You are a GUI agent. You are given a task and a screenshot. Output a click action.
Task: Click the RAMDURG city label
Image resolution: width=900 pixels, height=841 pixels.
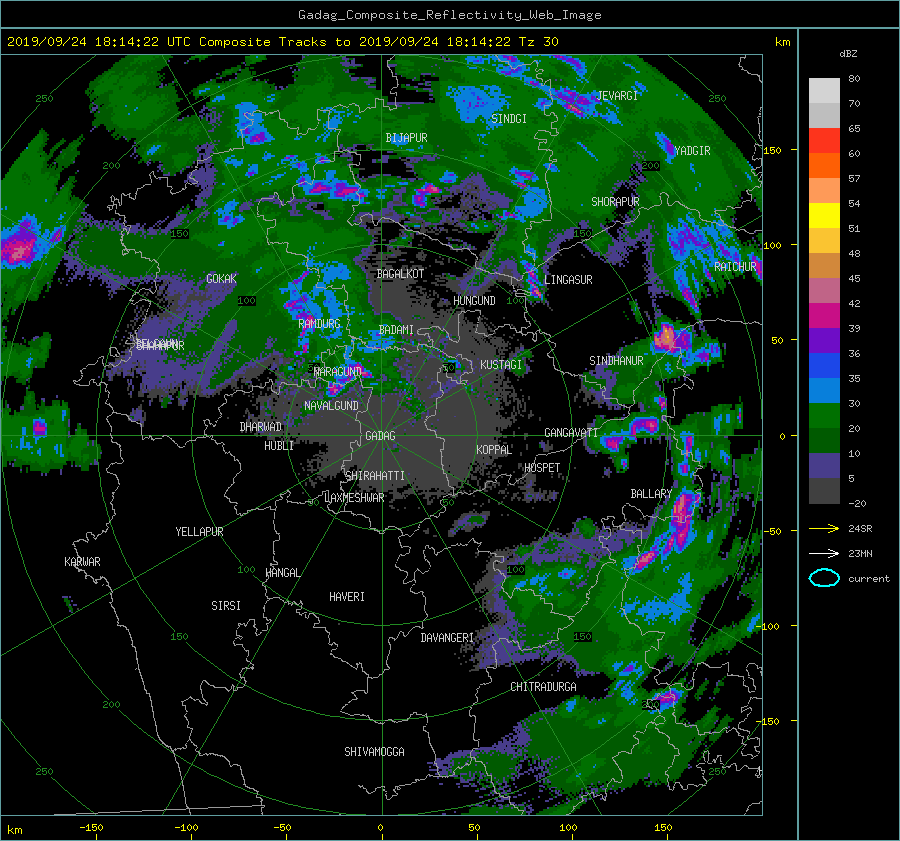(319, 324)
